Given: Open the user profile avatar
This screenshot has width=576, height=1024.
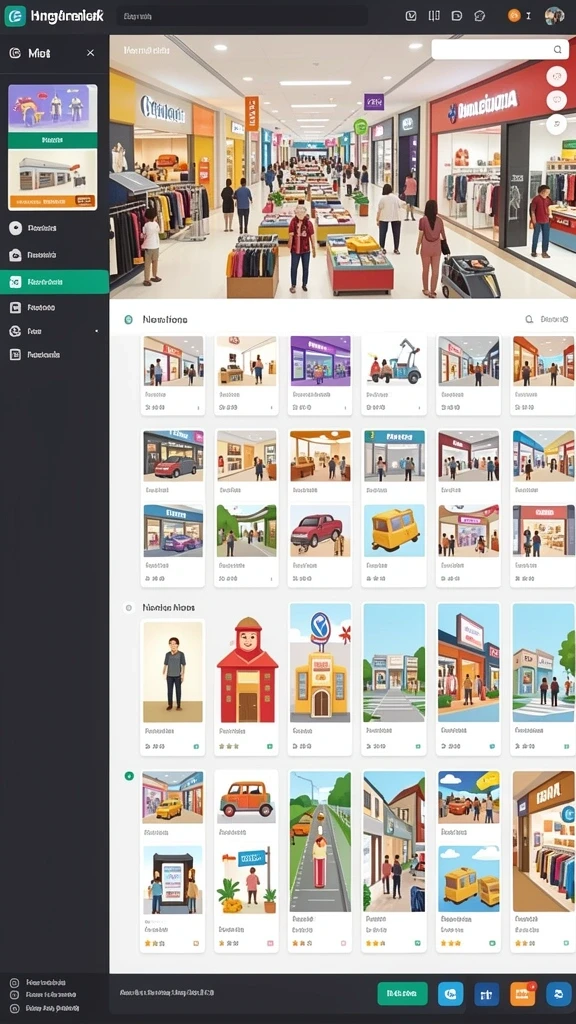Looking at the screenshot, I should point(554,16).
